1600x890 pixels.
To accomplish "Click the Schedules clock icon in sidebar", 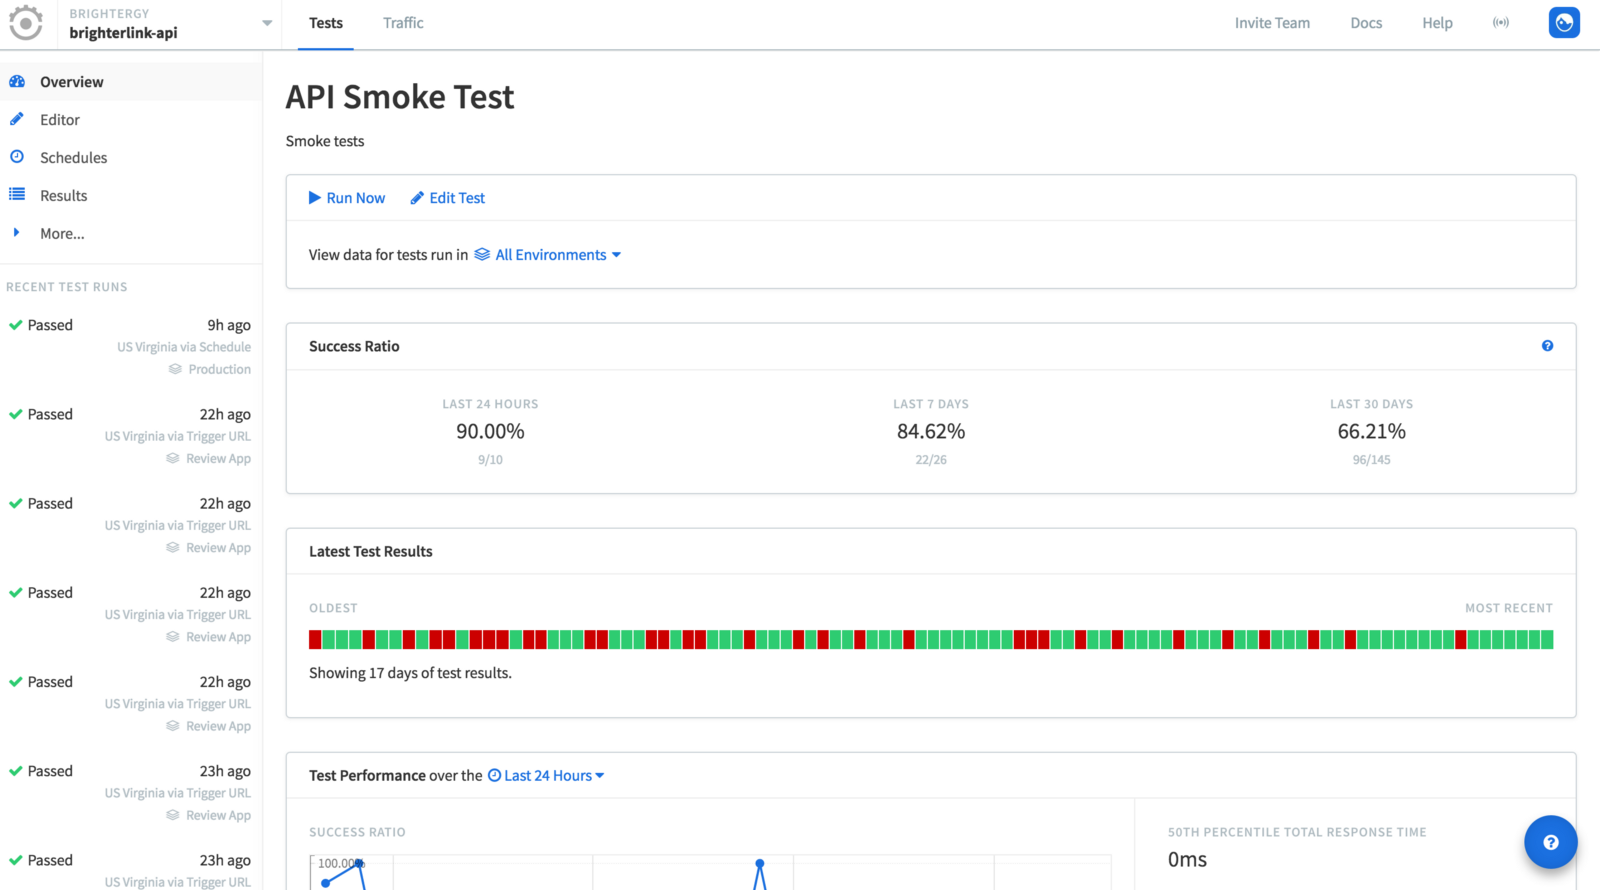I will (17, 157).
